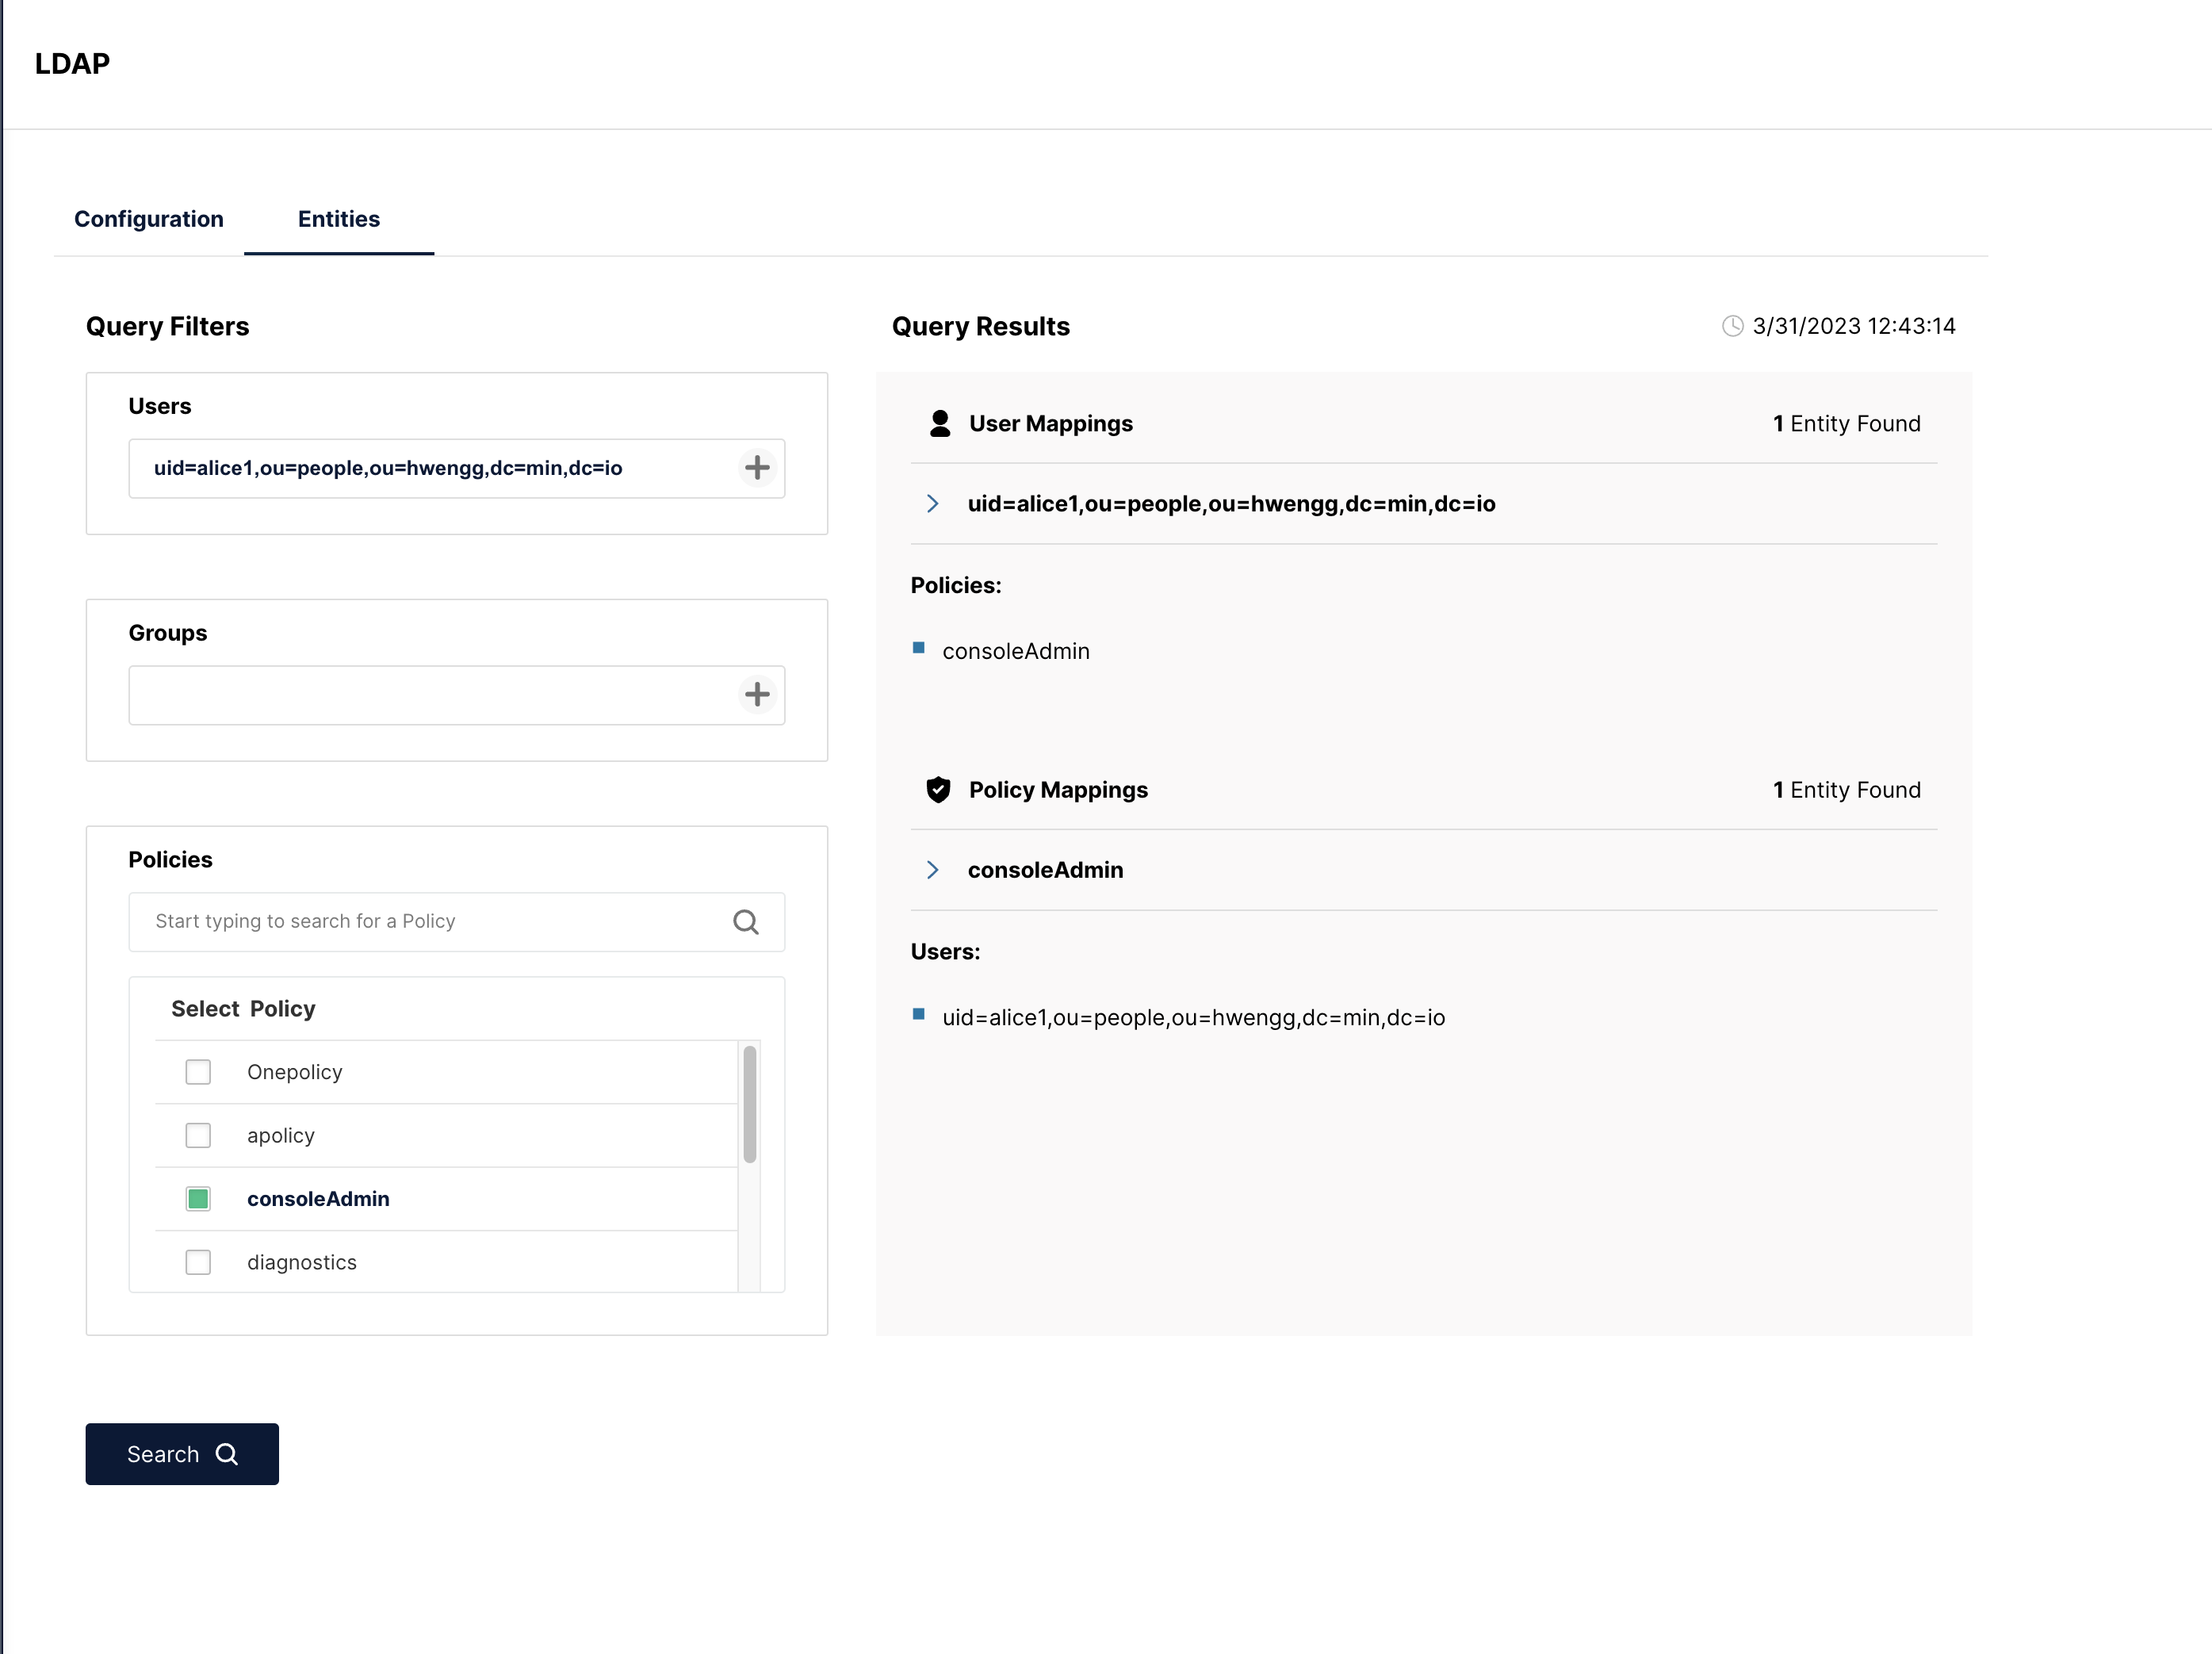
Task: Click the policy list scrollbar thumb
Action: (750, 1104)
